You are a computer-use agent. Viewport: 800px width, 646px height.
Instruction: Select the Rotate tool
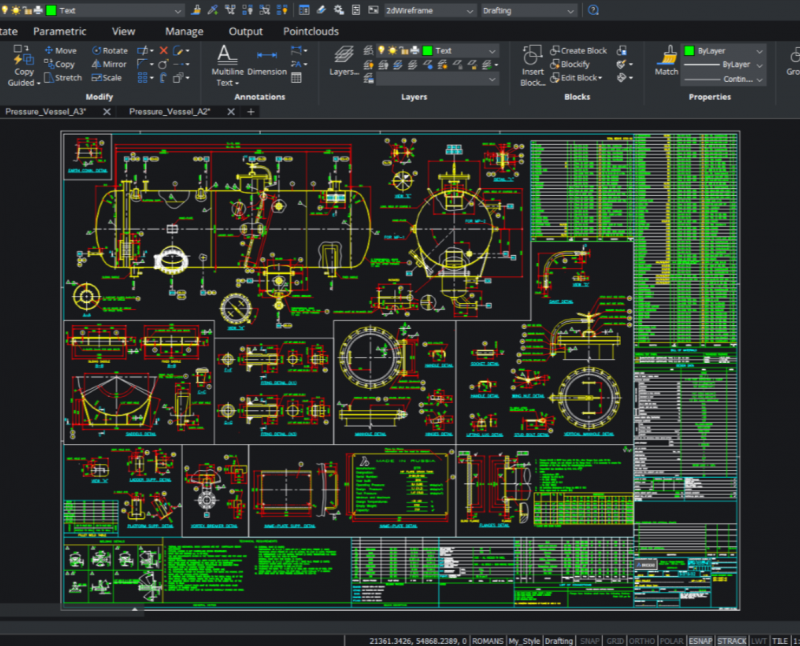(x=110, y=51)
